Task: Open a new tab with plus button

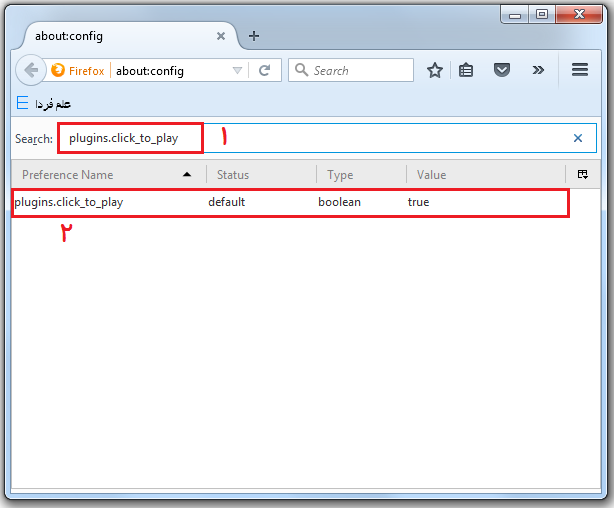Action: tap(254, 36)
